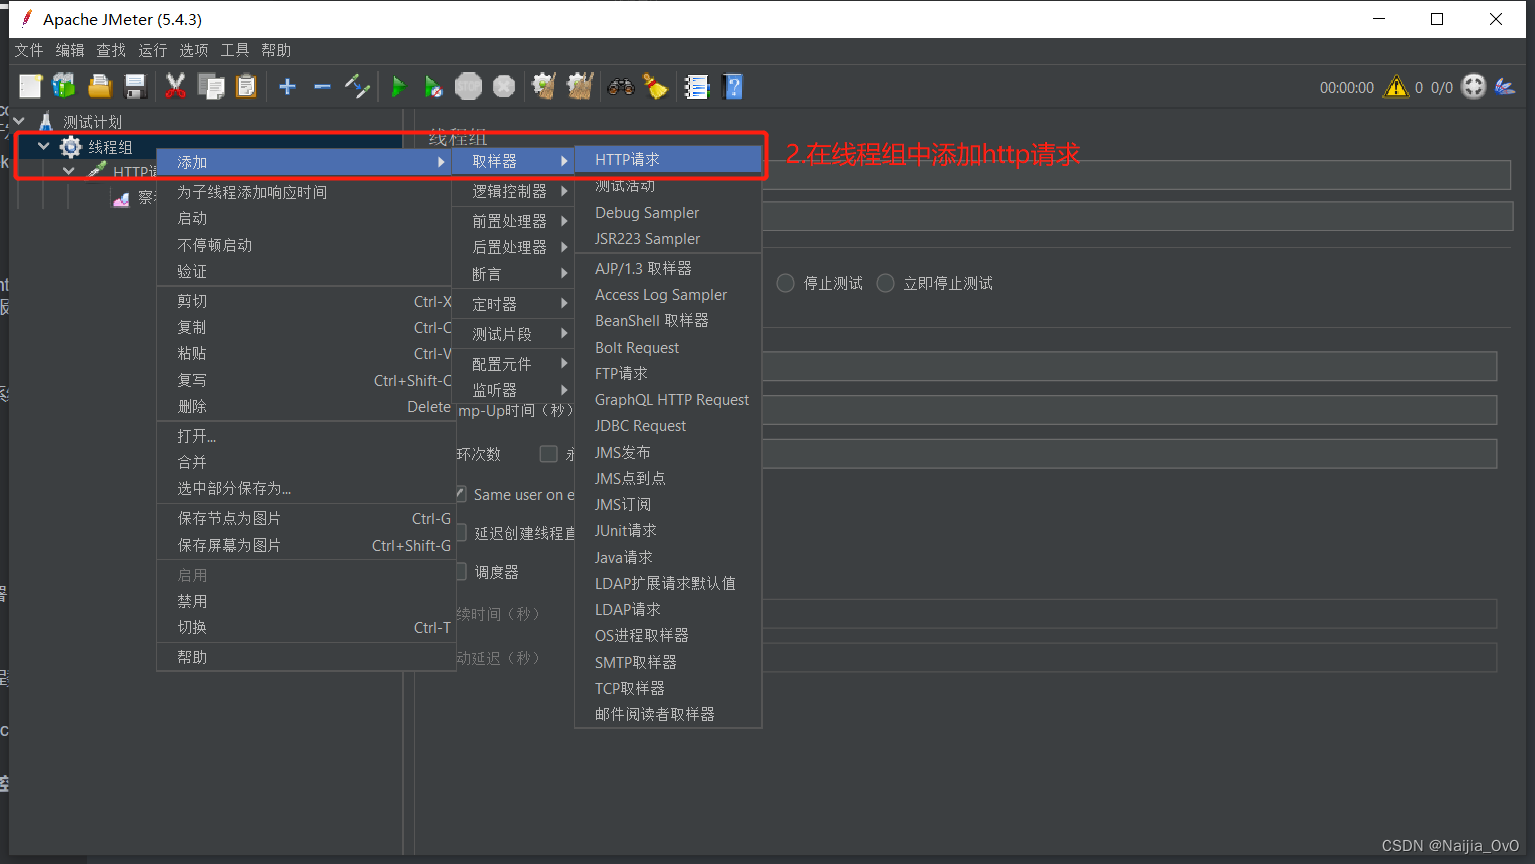Toggle the 永远 loop checkbox
The width and height of the screenshot is (1535, 864).
[548, 454]
